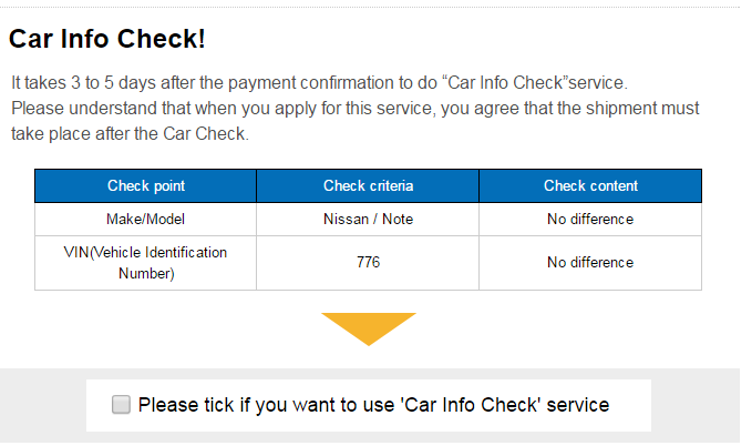Click the 'Please tick if you want' label text
Screen dimensions: 740x443
pyautogui.click(x=373, y=405)
